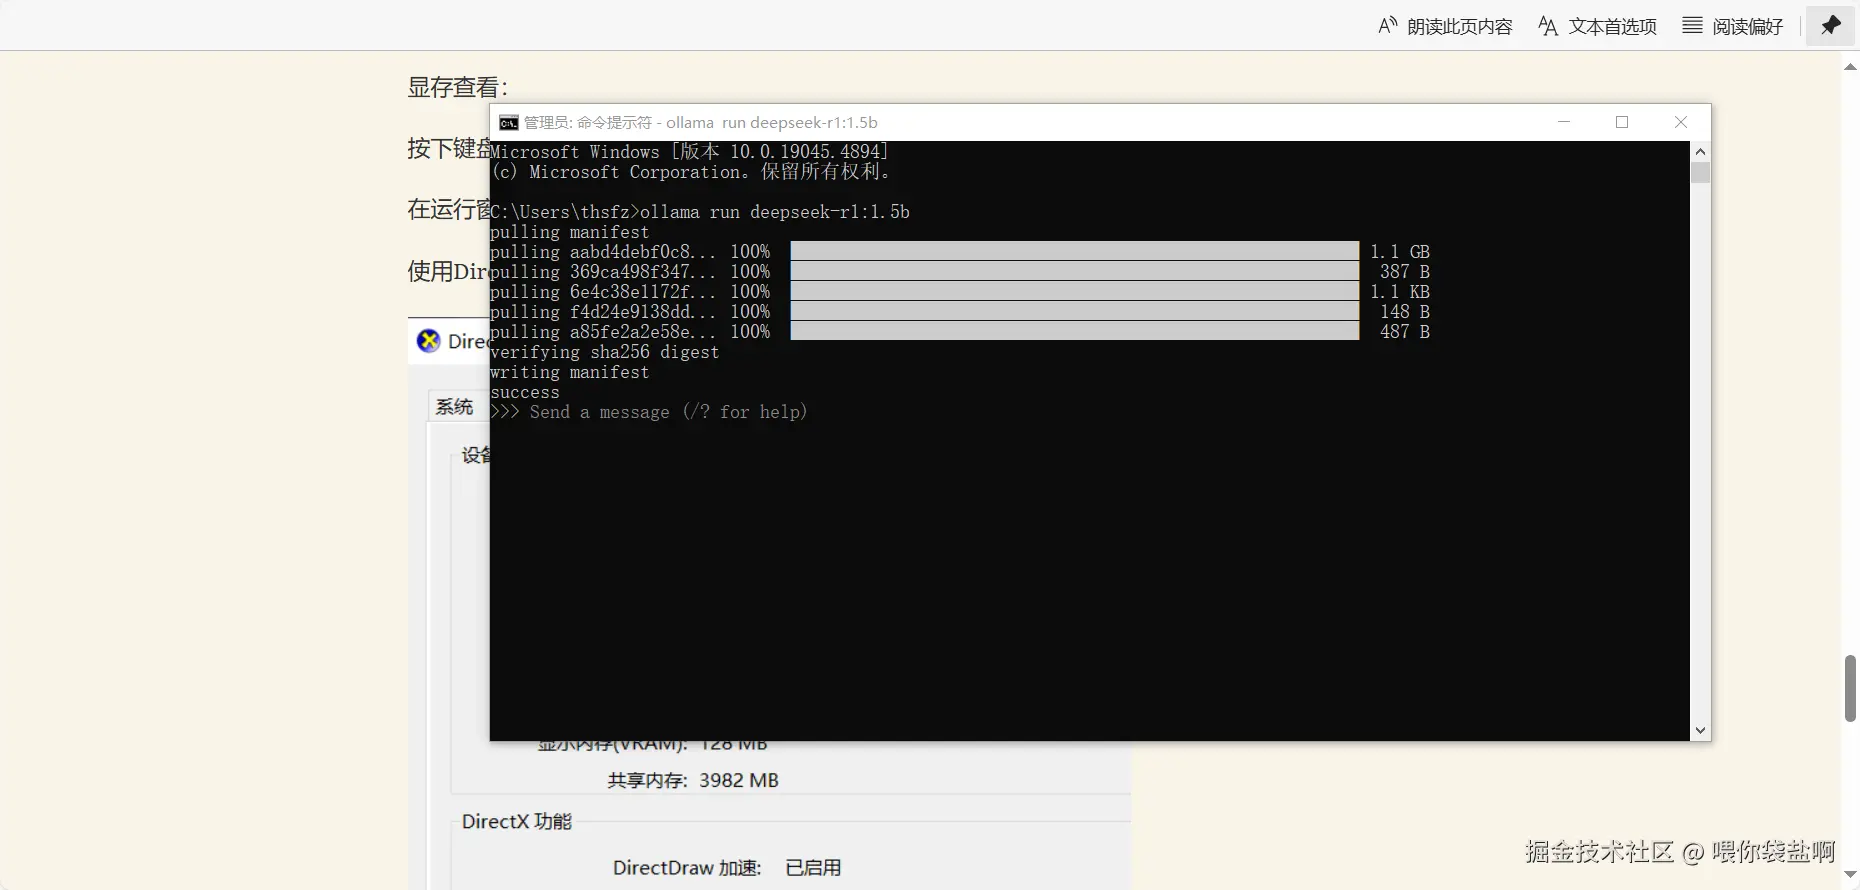This screenshot has width=1860, height=890.
Task: Click the Microsoft Windows version line
Action: 690,152
